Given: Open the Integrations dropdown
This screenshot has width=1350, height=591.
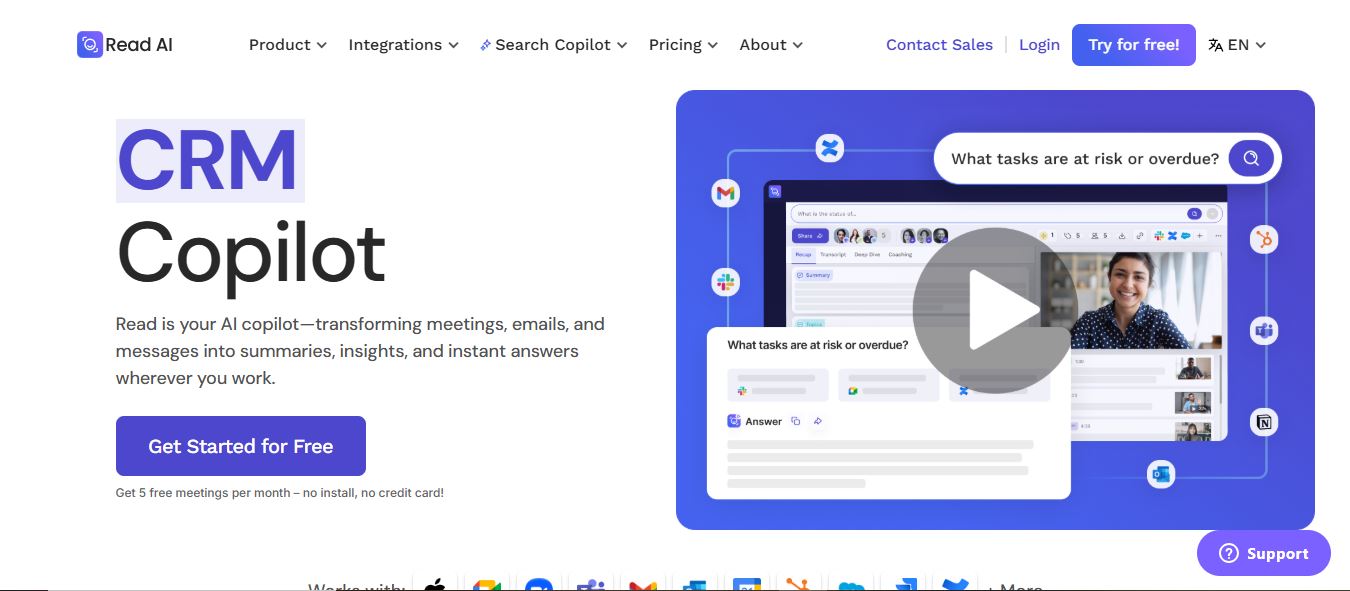Looking at the screenshot, I should (403, 45).
